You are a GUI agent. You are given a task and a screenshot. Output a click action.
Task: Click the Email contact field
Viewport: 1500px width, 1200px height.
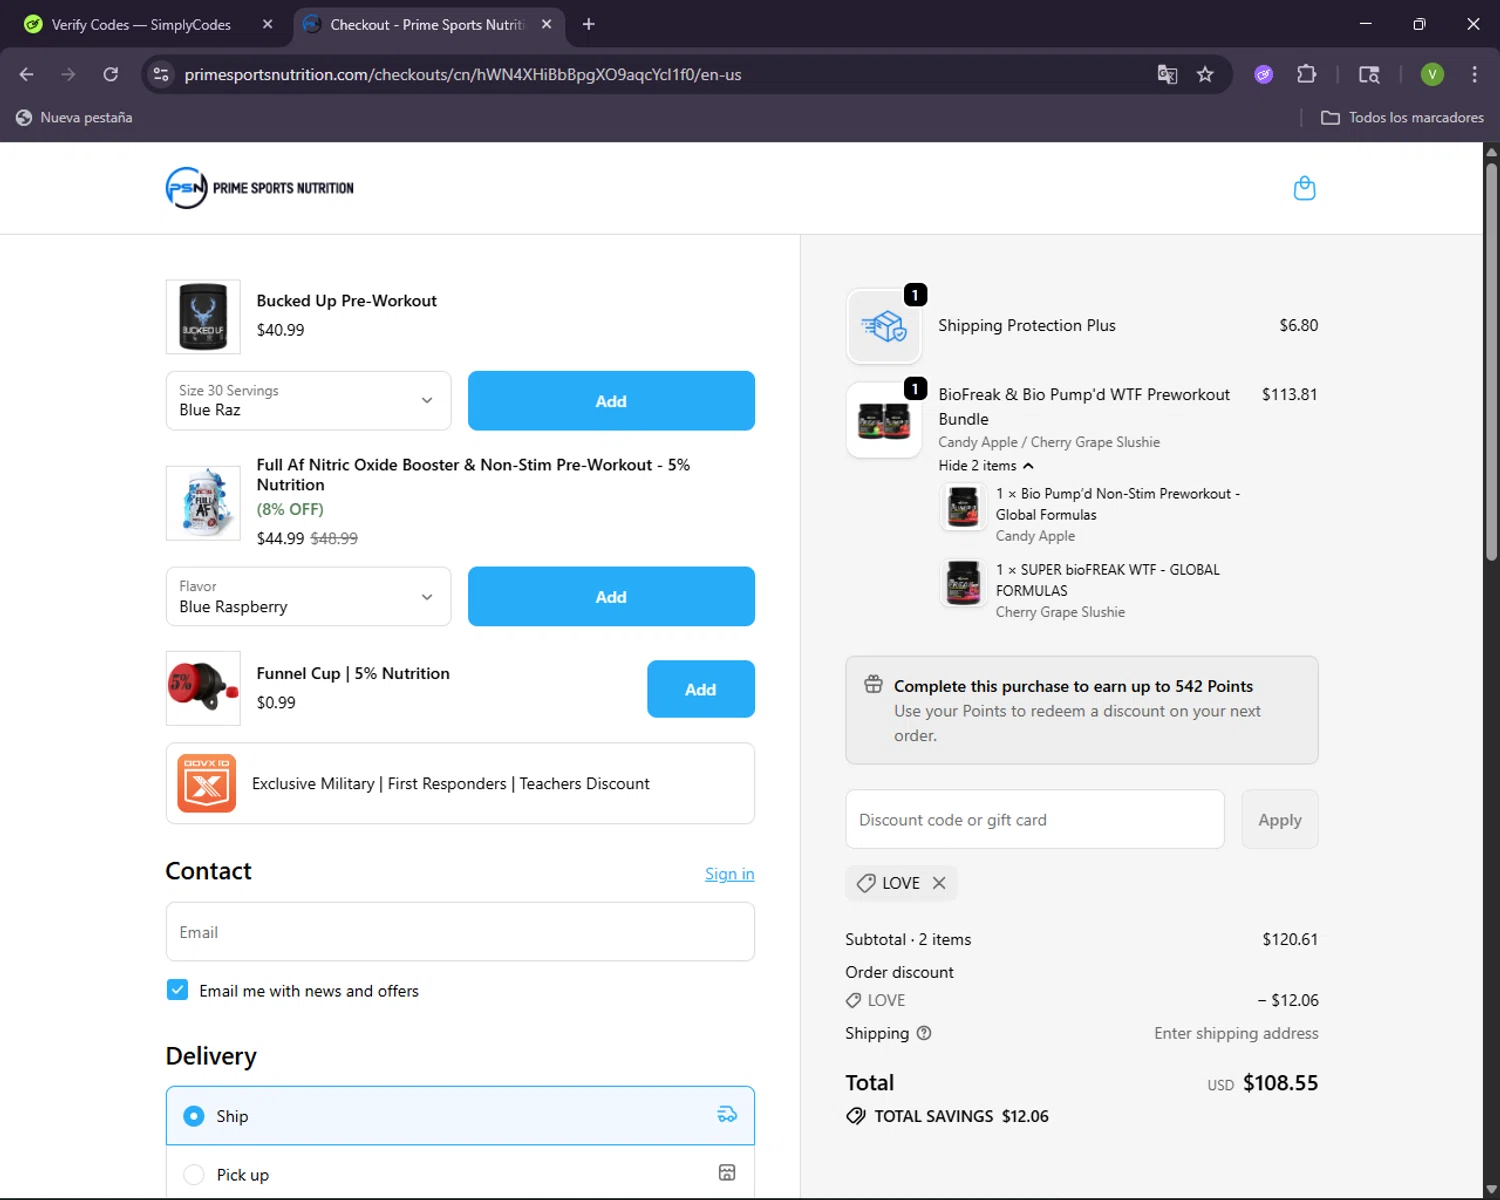(460, 932)
